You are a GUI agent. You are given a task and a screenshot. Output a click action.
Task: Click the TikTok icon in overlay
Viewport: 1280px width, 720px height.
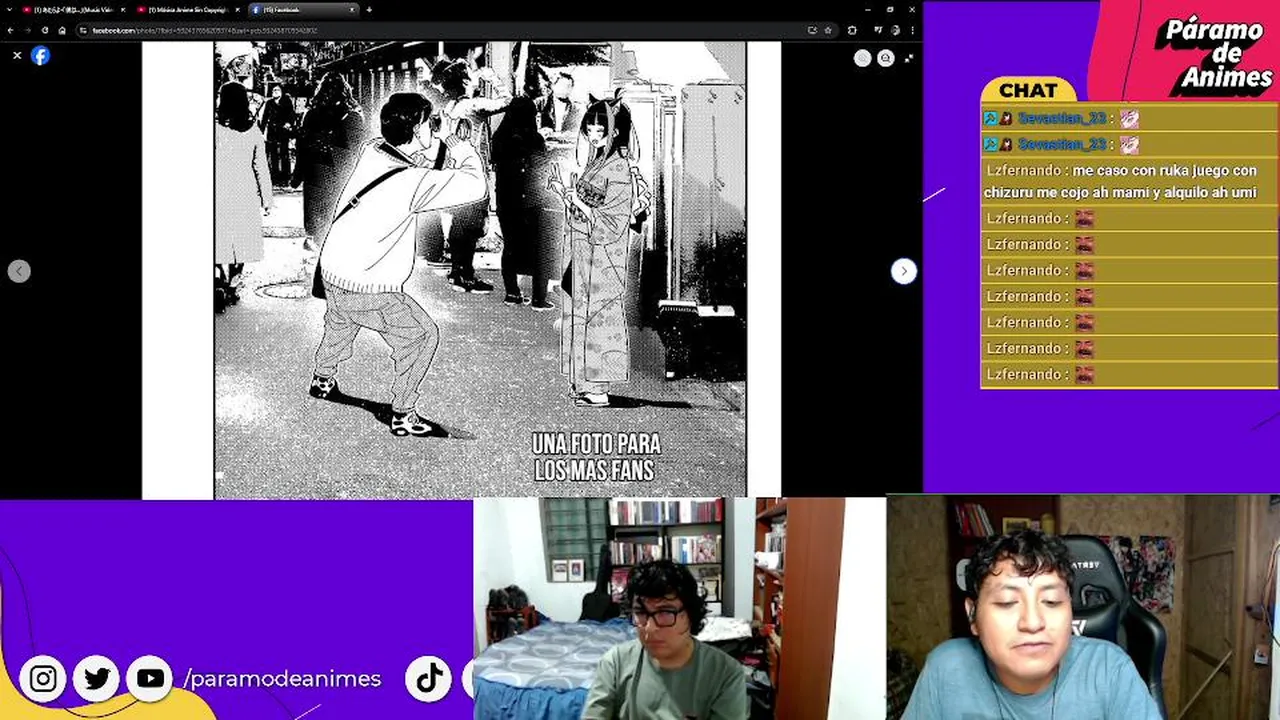coord(430,679)
